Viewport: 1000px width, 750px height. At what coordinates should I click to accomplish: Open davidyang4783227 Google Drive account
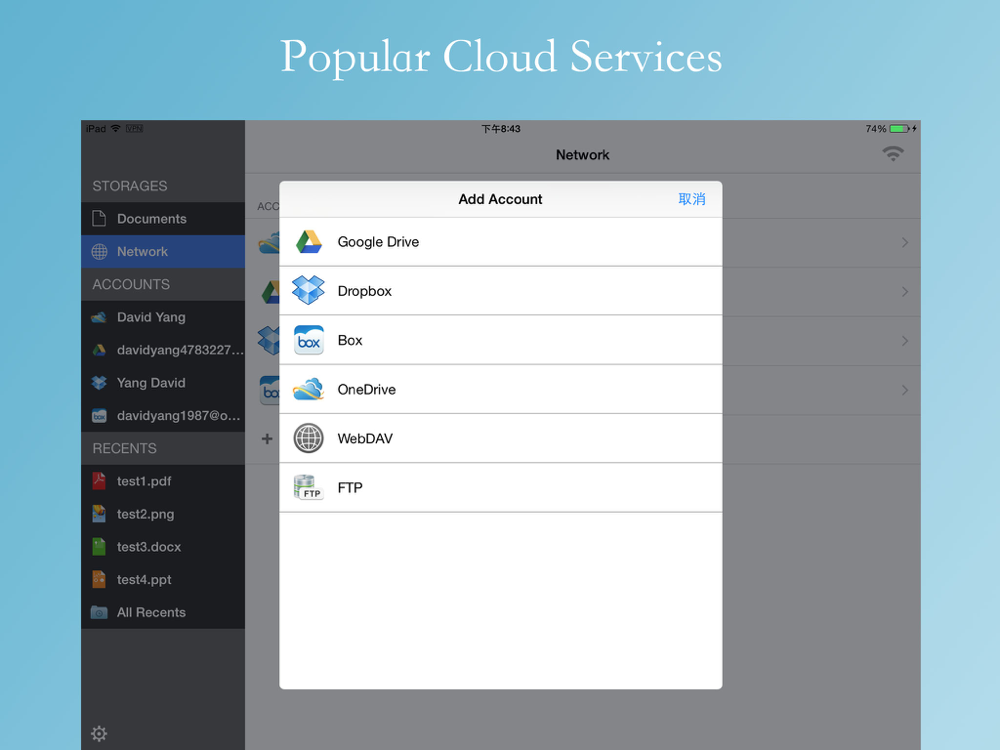163,349
